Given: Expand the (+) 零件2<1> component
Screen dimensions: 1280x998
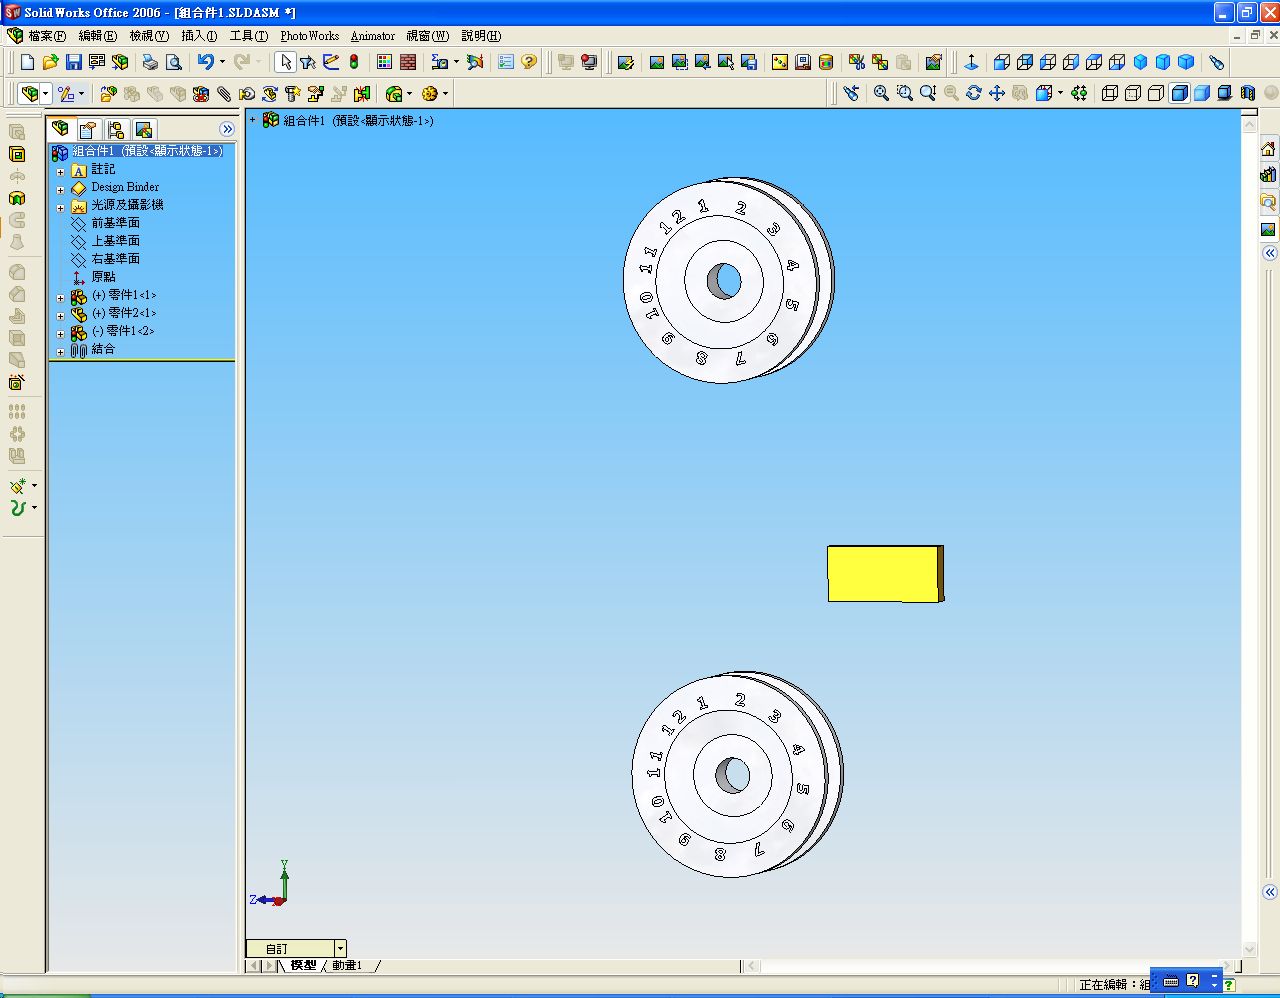Looking at the screenshot, I should click(x=61, y=316).
